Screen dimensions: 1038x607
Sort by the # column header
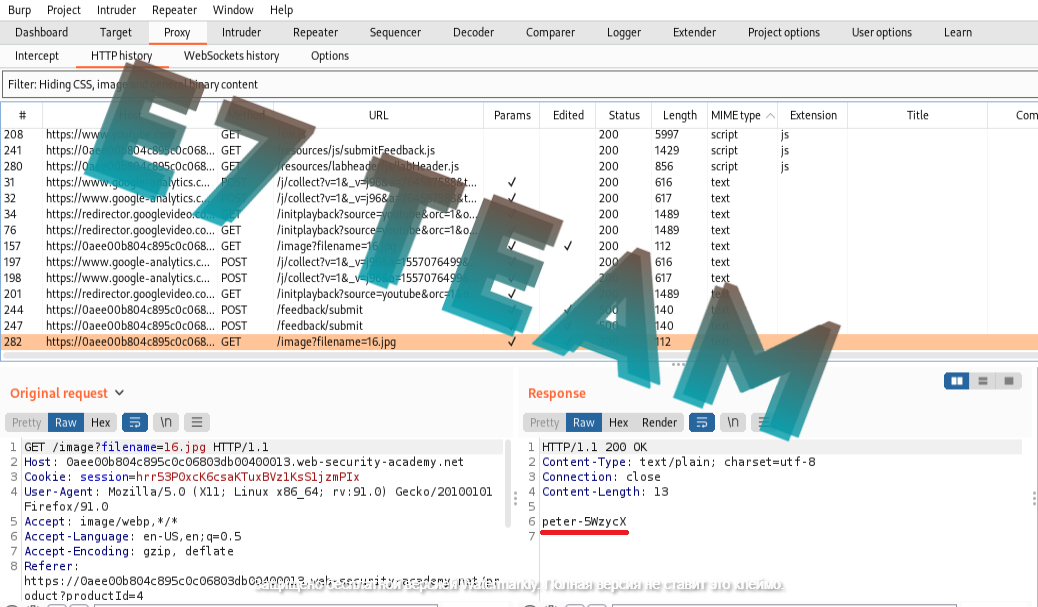(x=22, y=115)
